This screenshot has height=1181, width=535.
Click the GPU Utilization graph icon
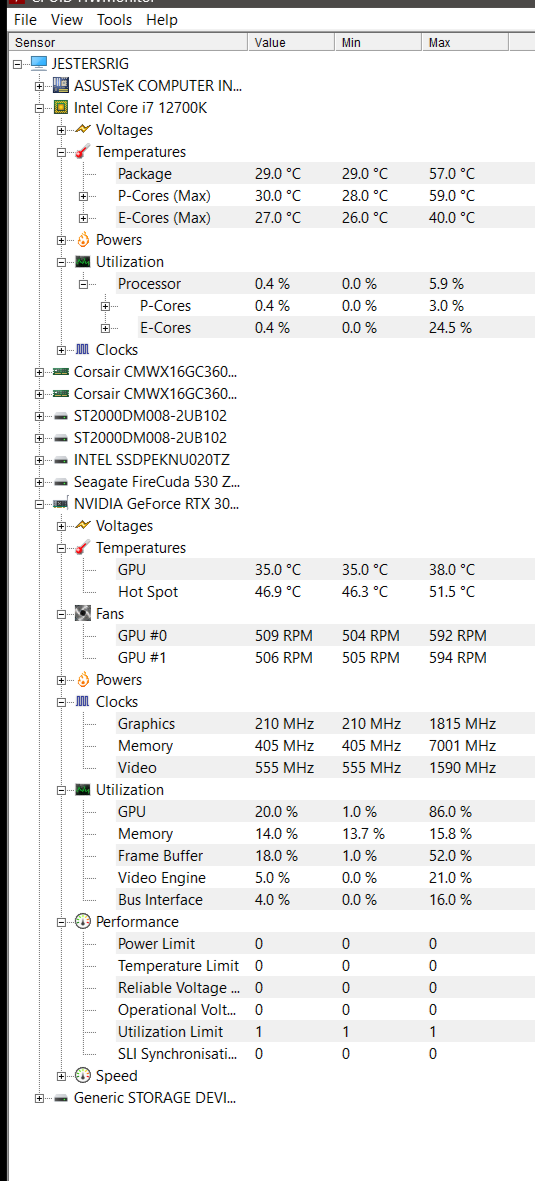pos(83,790)
